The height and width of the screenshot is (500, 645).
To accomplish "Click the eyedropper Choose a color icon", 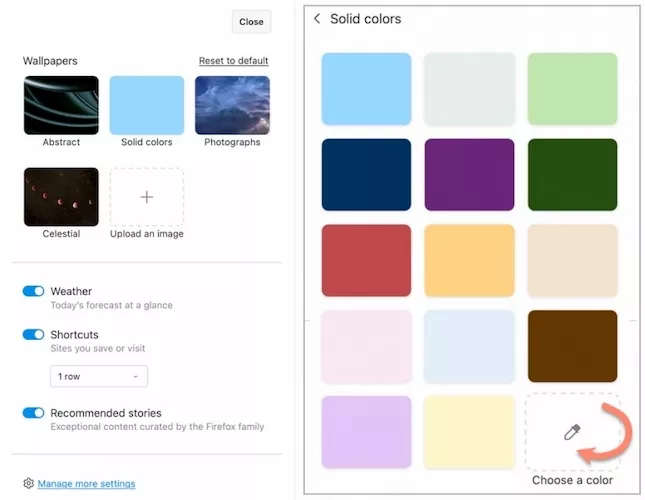I will [572, 432].
